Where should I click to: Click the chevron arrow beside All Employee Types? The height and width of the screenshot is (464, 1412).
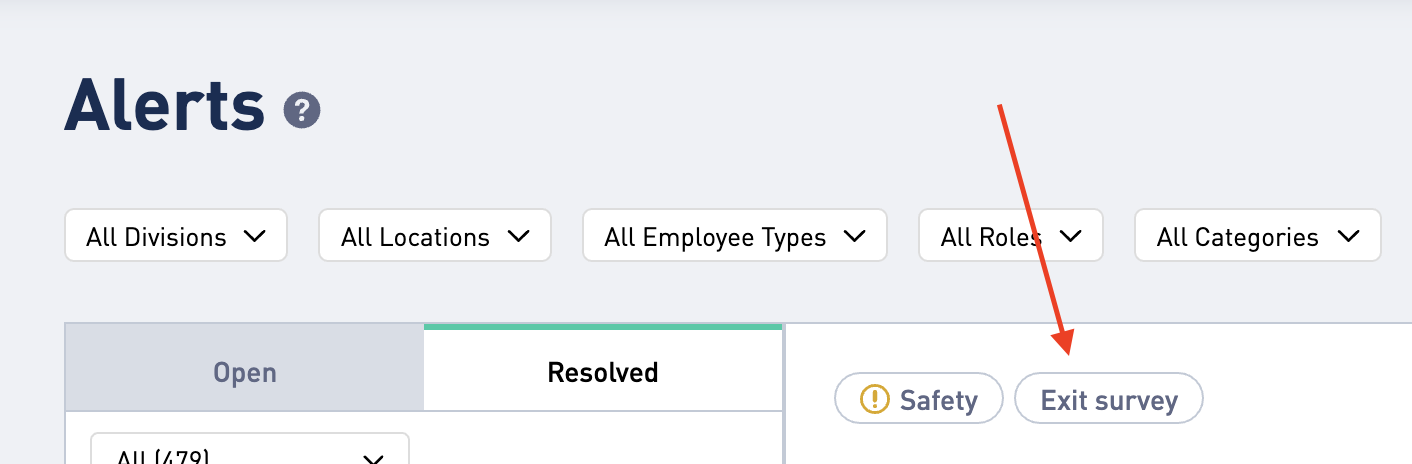coord(854,237)
